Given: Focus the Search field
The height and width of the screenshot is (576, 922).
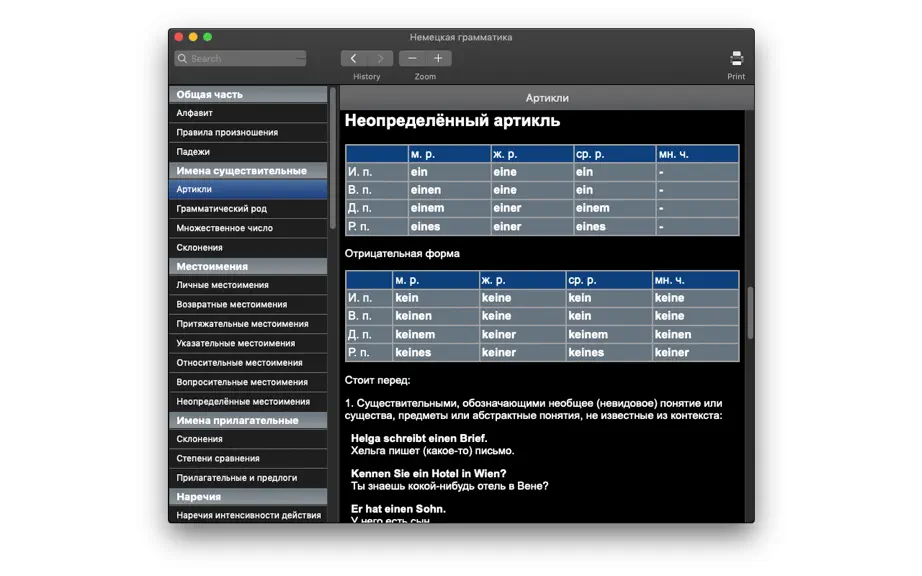Looking at the screenshot, I should [x=240, y=58].
